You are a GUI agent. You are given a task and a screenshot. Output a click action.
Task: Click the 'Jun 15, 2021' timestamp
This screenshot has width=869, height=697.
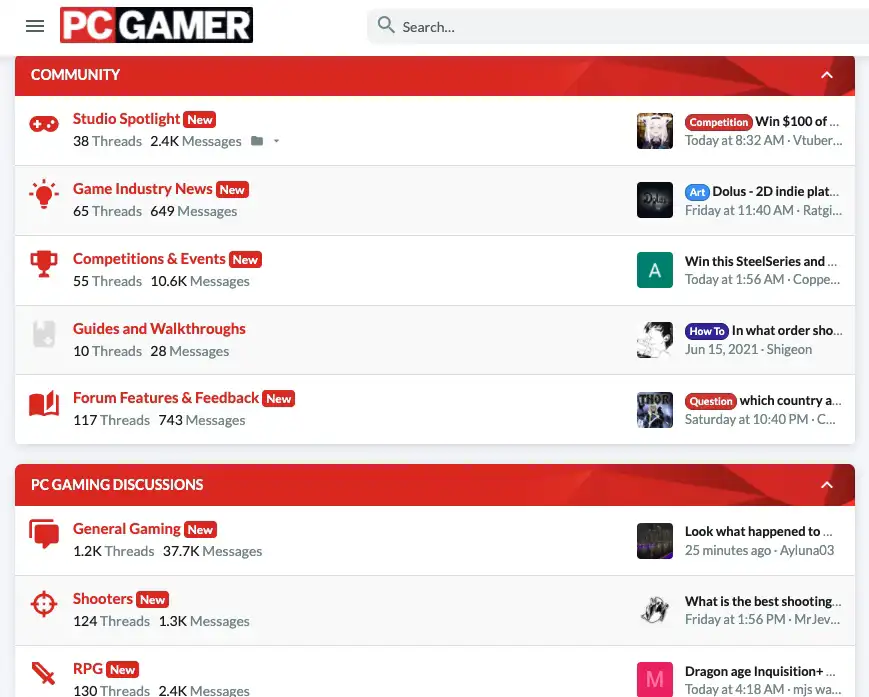tap(721, 349)
